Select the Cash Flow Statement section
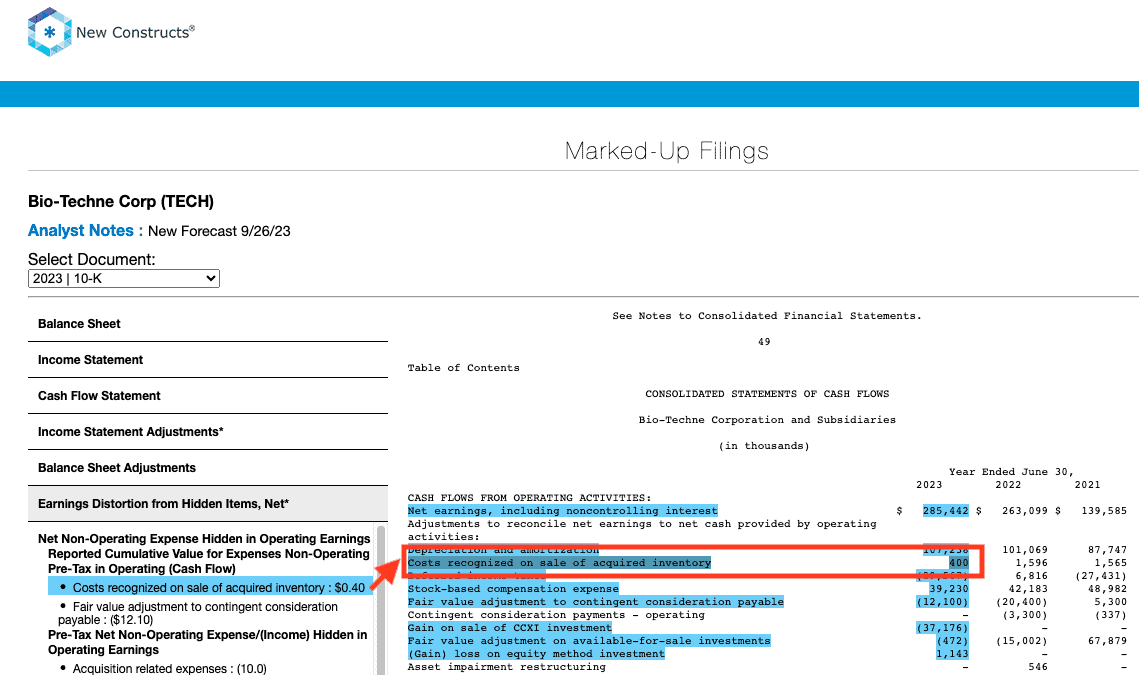1139x675 pixels. [208, 396]
